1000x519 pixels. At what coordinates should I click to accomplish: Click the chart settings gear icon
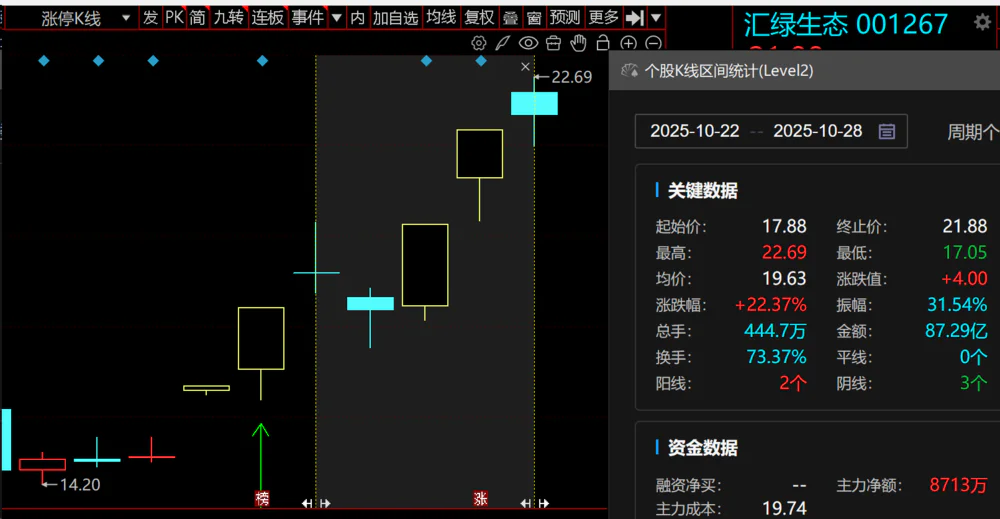click(478, 43)
